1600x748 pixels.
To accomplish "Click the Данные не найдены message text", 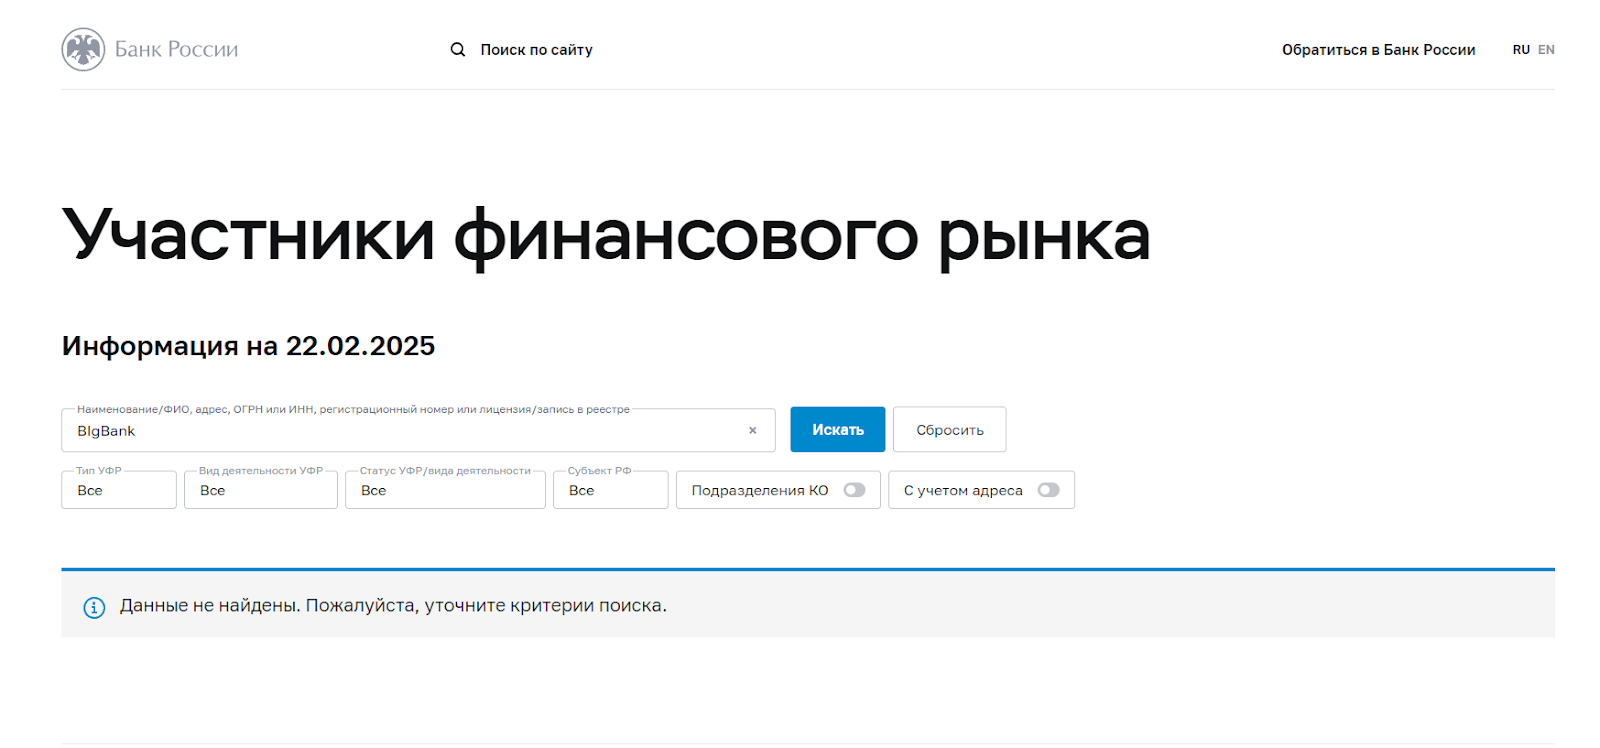I will pyautogui.click(x=393, y=606).
